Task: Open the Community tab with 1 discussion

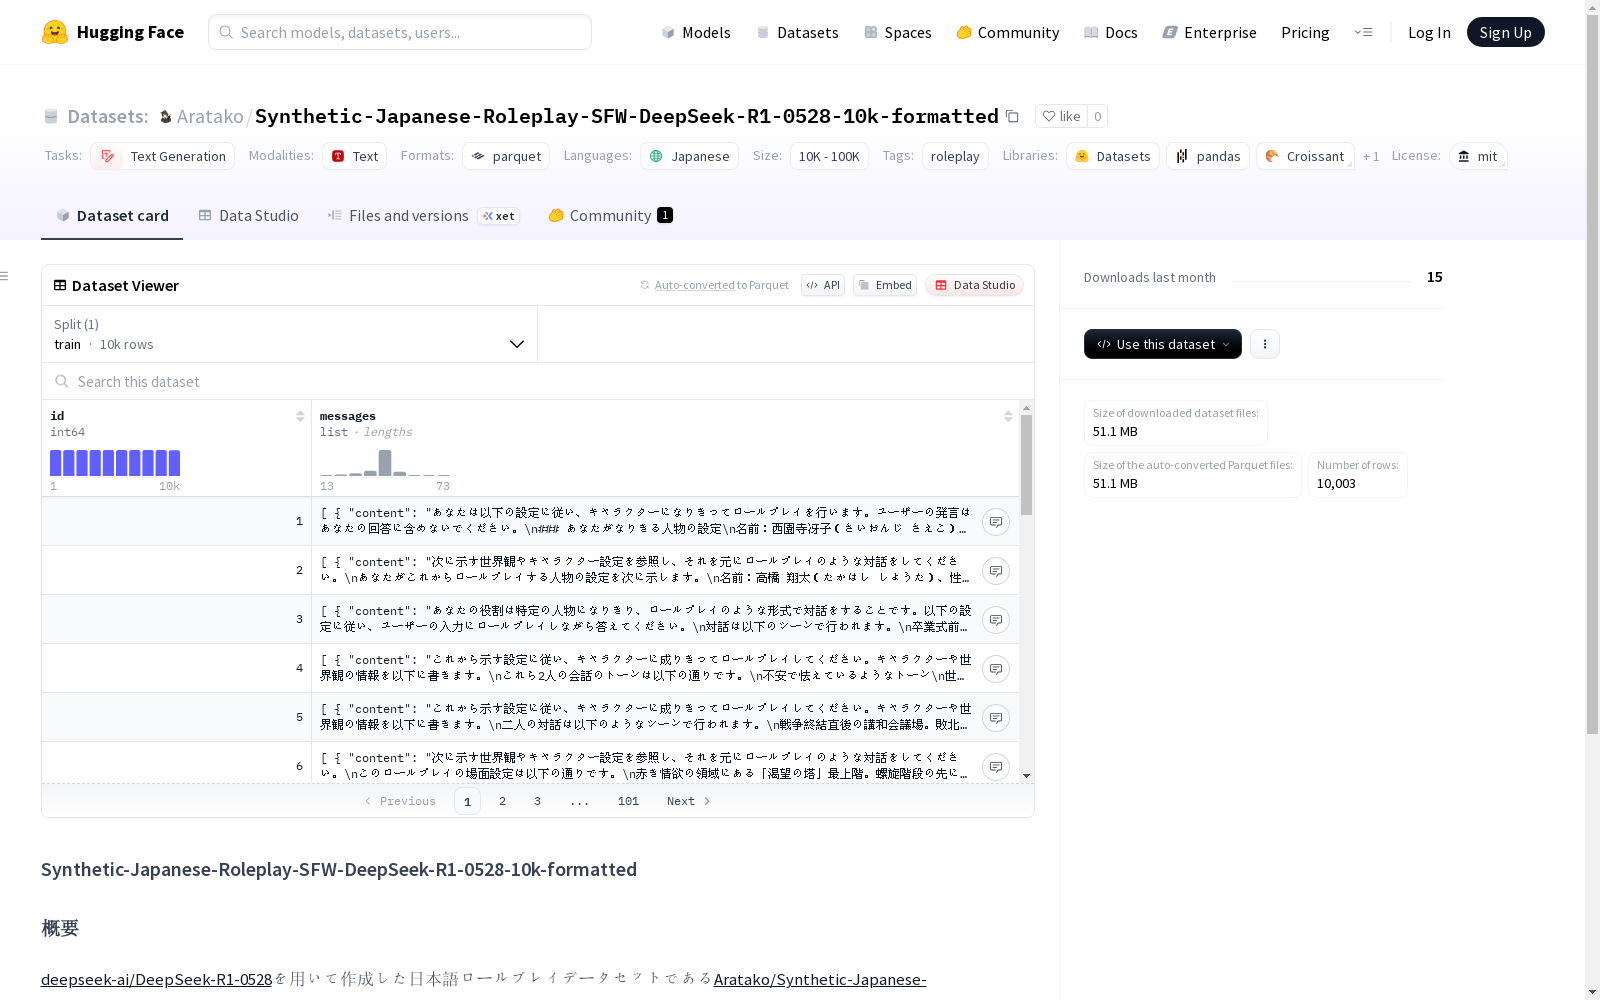Action: click(610, 216)
